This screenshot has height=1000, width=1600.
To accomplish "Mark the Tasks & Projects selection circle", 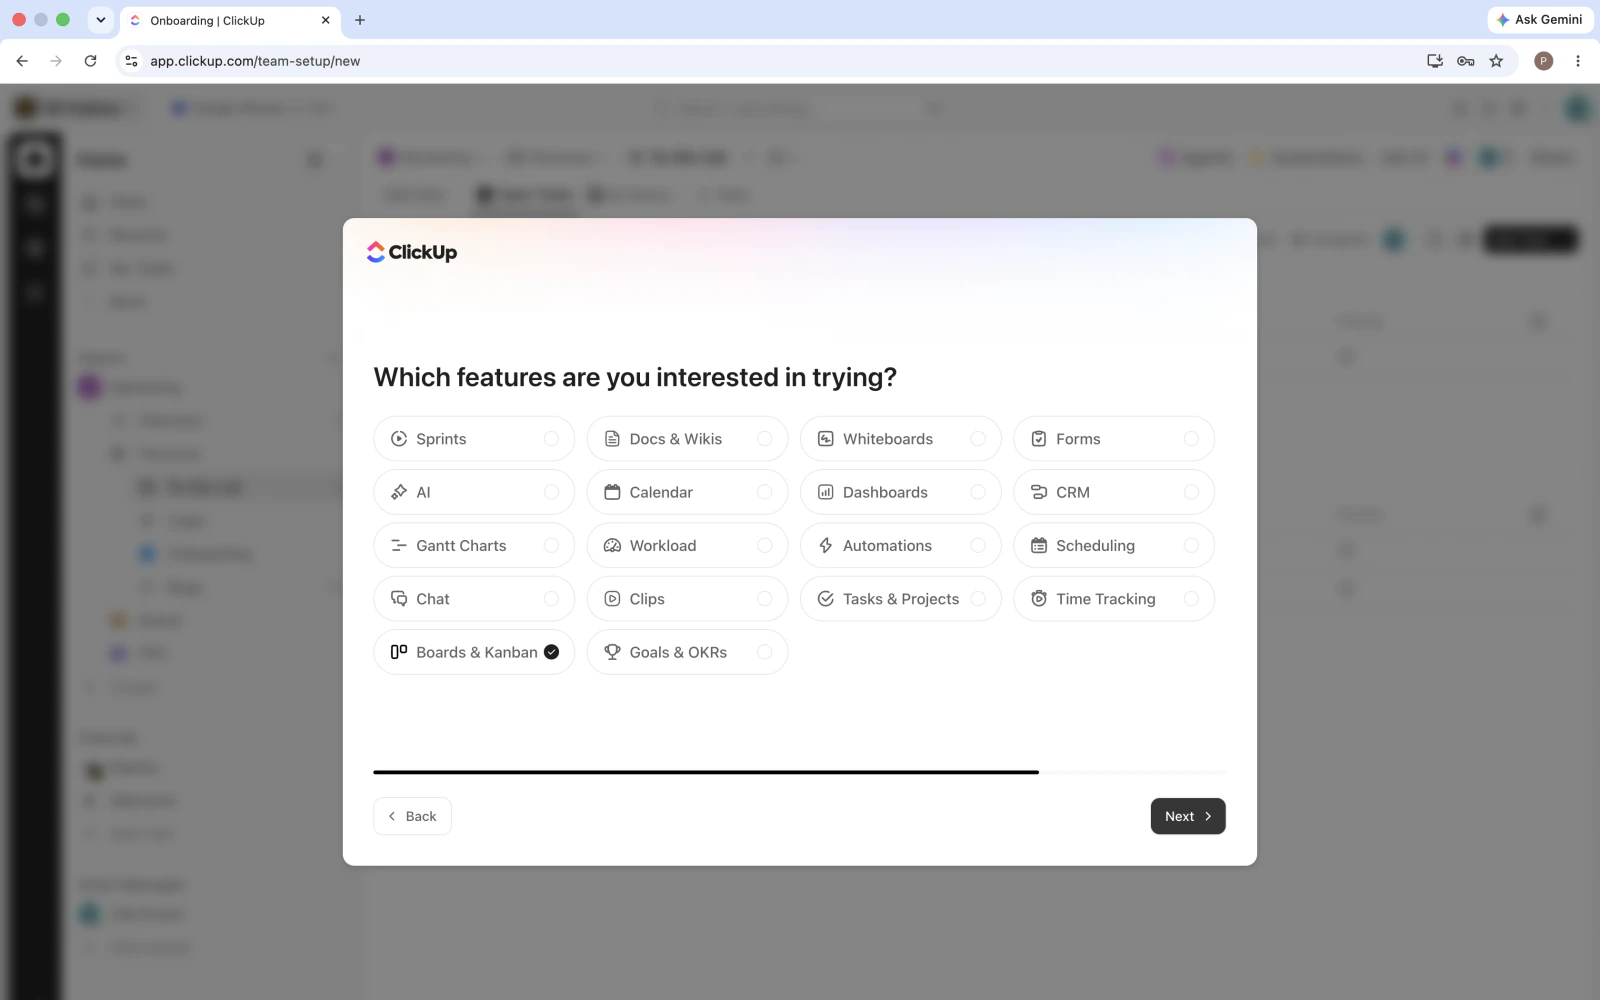I will point(978,599).
